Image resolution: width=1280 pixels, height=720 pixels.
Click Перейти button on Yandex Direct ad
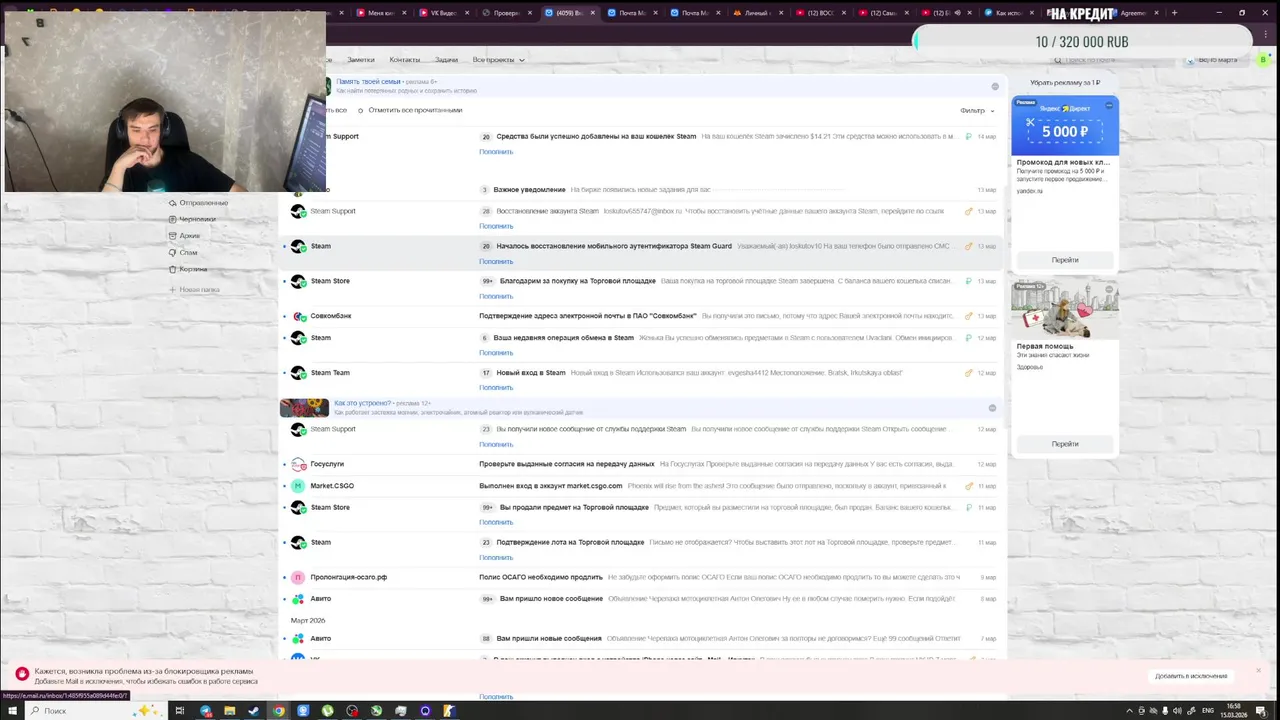[x=1065, y=260]
